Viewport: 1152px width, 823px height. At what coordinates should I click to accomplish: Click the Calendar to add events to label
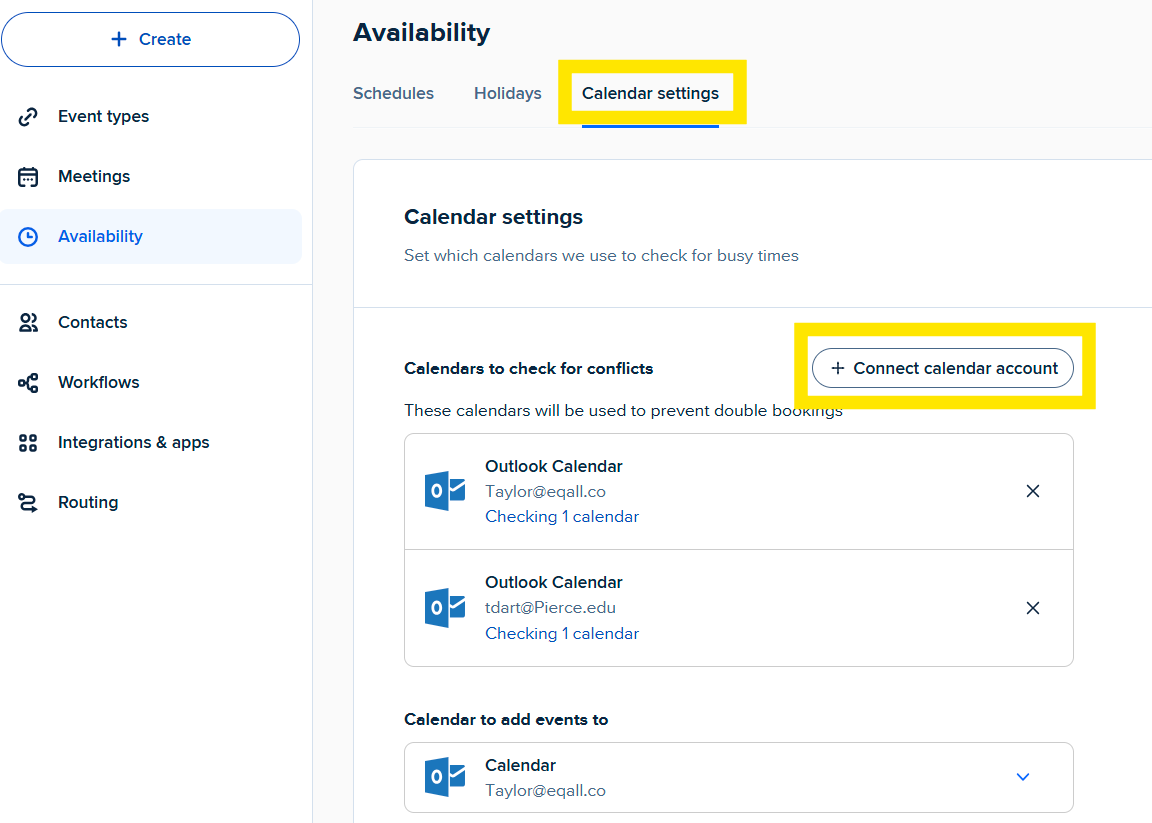(506, 719)
